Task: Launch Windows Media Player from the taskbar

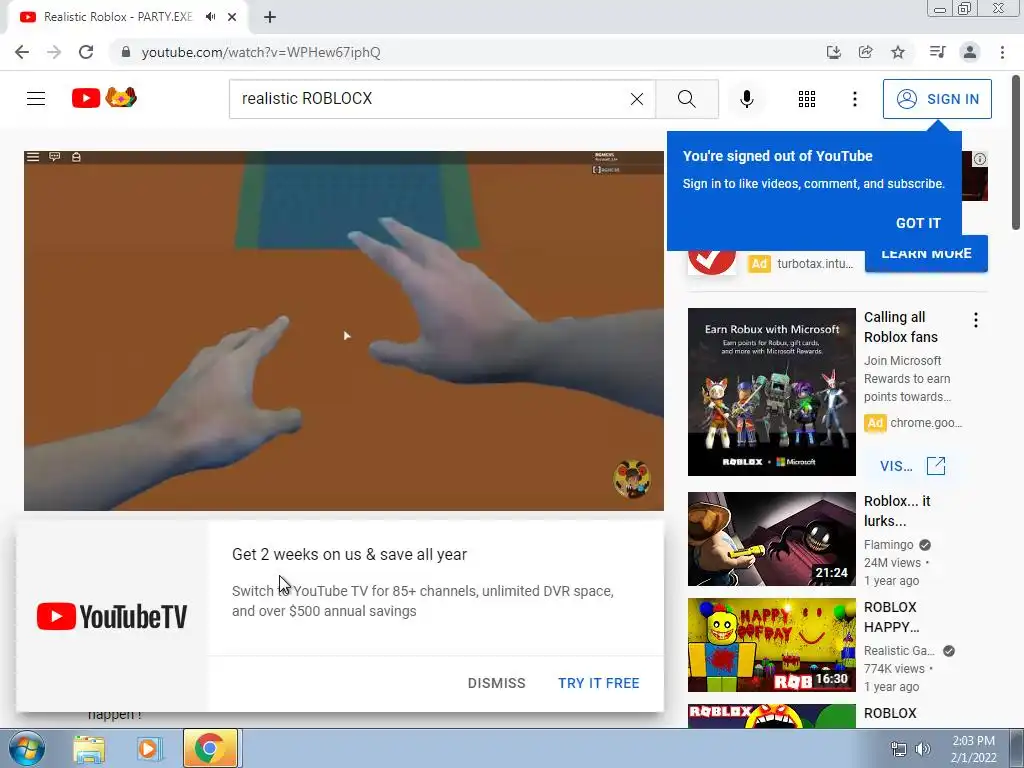Action: point(148,749)
